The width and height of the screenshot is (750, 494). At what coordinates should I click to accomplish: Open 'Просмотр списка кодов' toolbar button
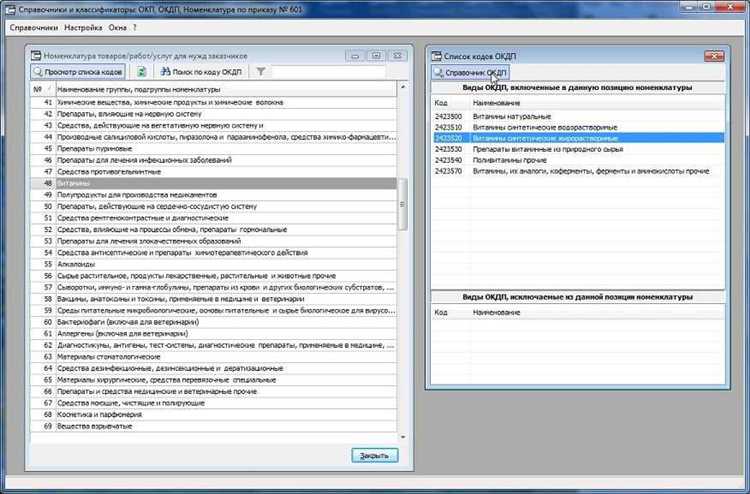coord(79,72)
